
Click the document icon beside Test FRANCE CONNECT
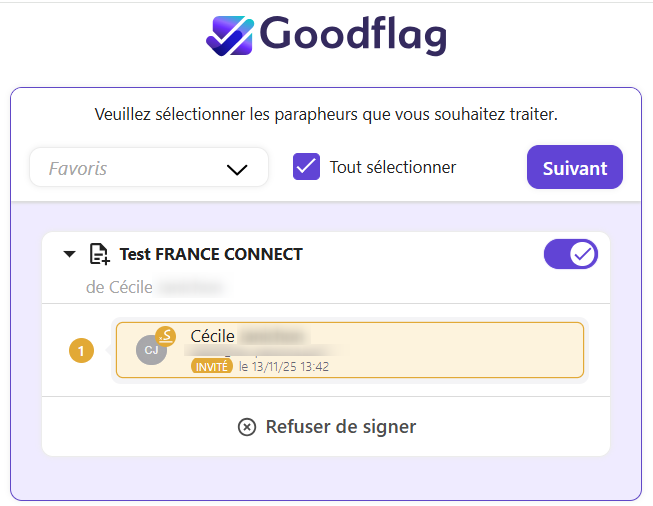99,254
